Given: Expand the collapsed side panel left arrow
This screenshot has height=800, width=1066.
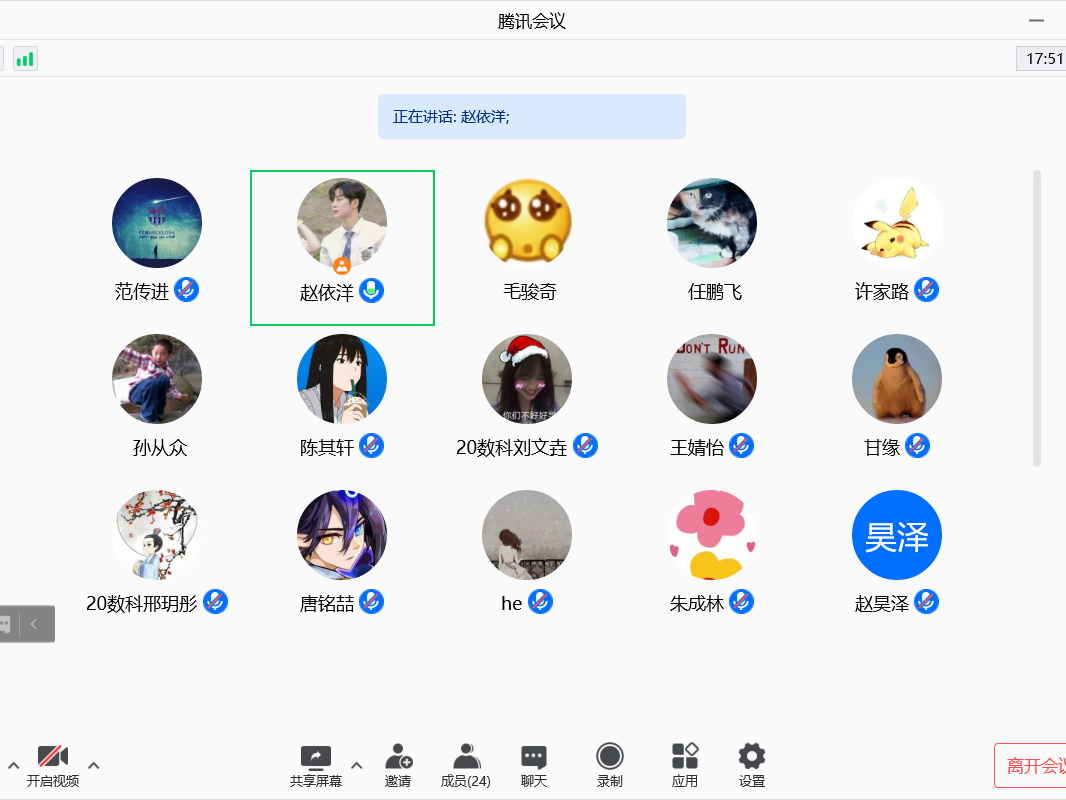Looking at the screenshot, I should click(x=34, y=624).
